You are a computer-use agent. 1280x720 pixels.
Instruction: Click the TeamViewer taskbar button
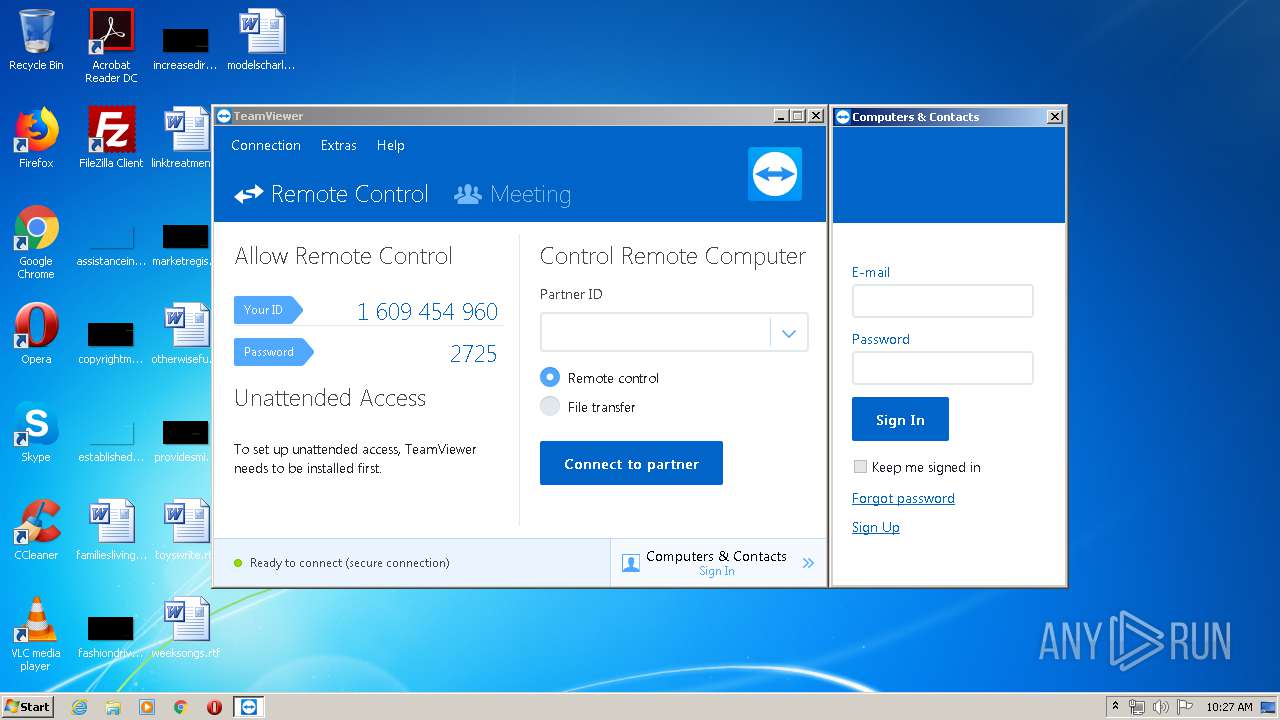(249, 707)
